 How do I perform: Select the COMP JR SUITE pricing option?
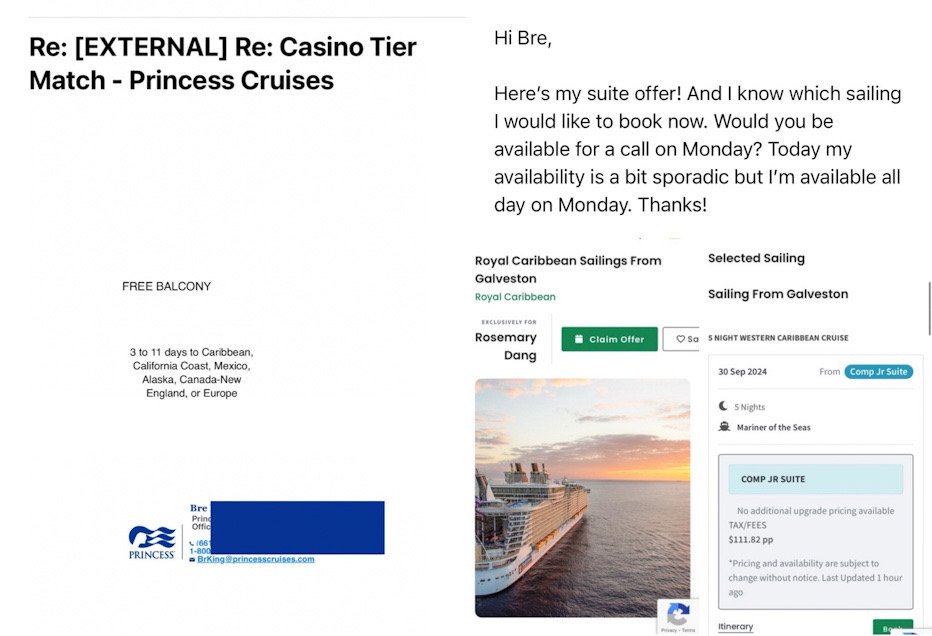(x=816, y=479)
